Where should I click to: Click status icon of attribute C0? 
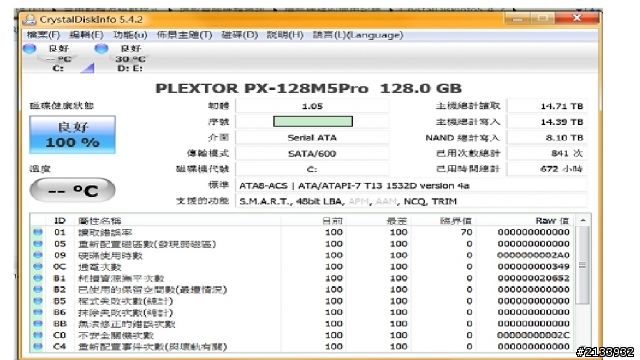[38, 335]
